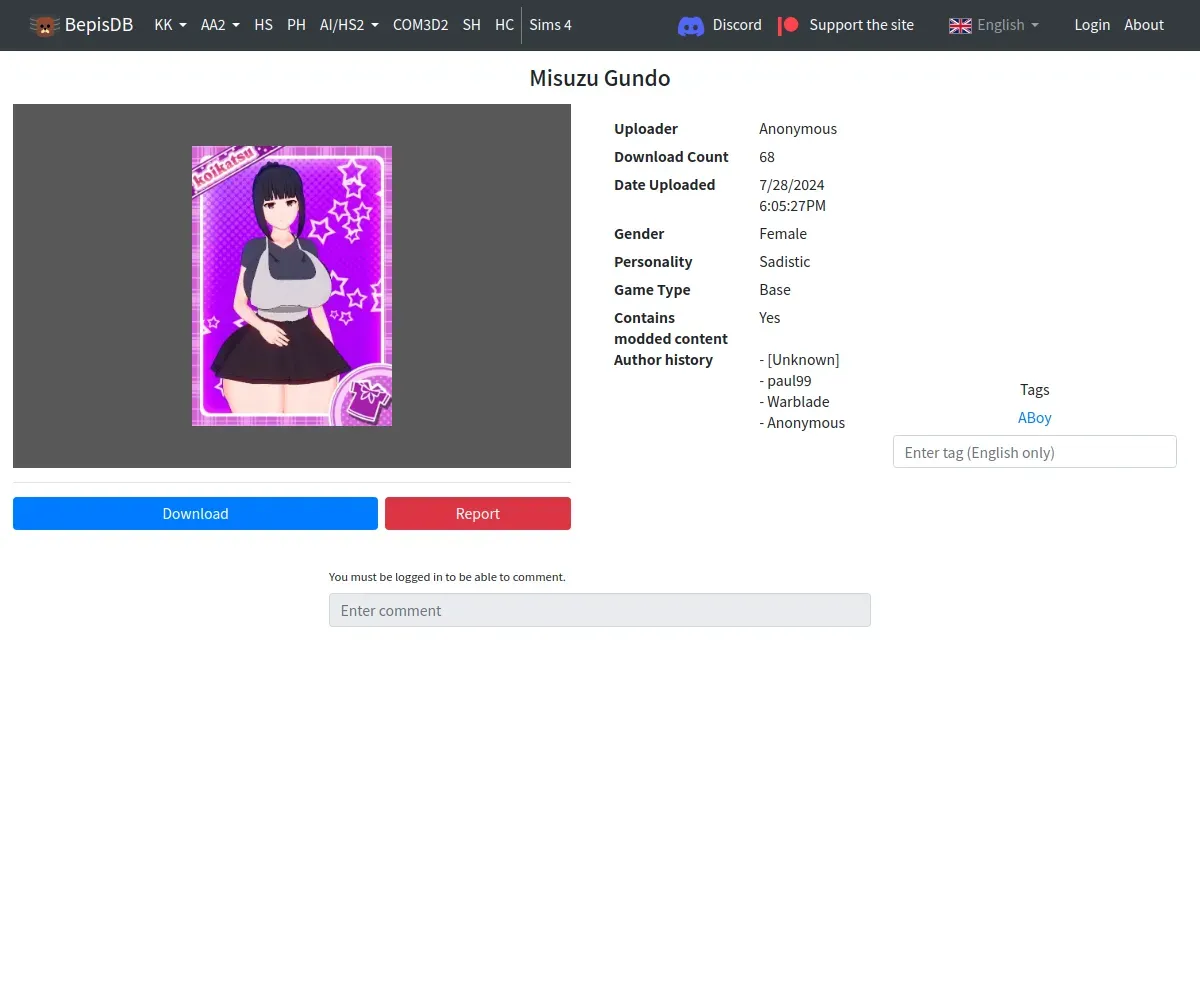The image size is (1200, 1000).
Task: Open the COM3D2 section
Action: coord(420,25)
